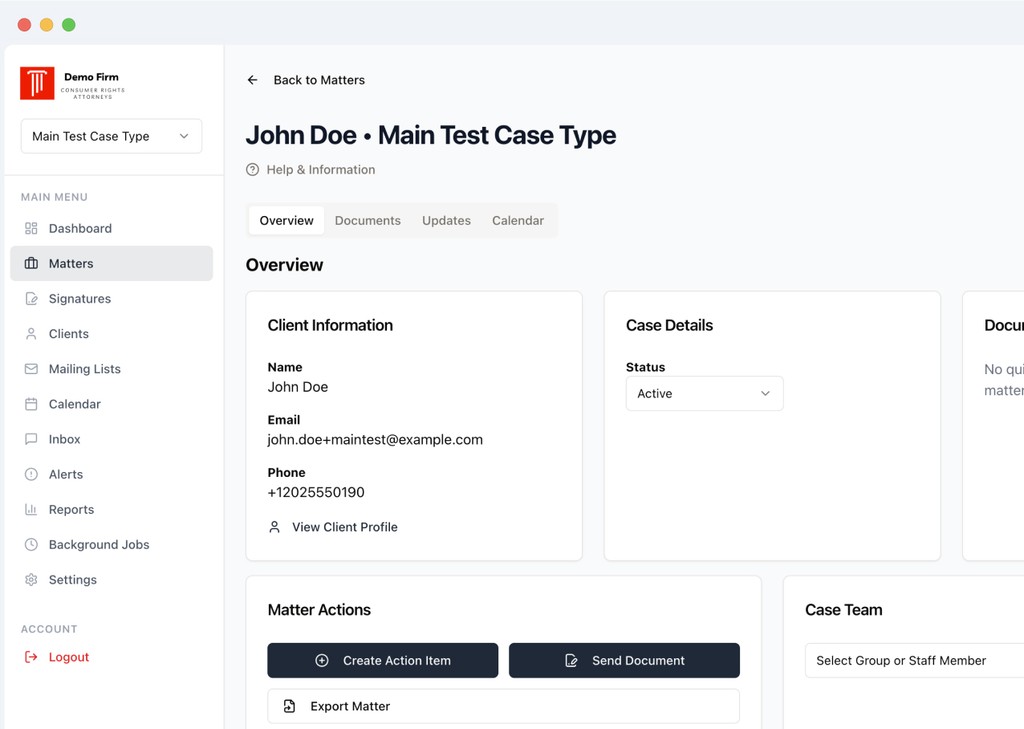Switch to the Documents tab

point(368,221)
